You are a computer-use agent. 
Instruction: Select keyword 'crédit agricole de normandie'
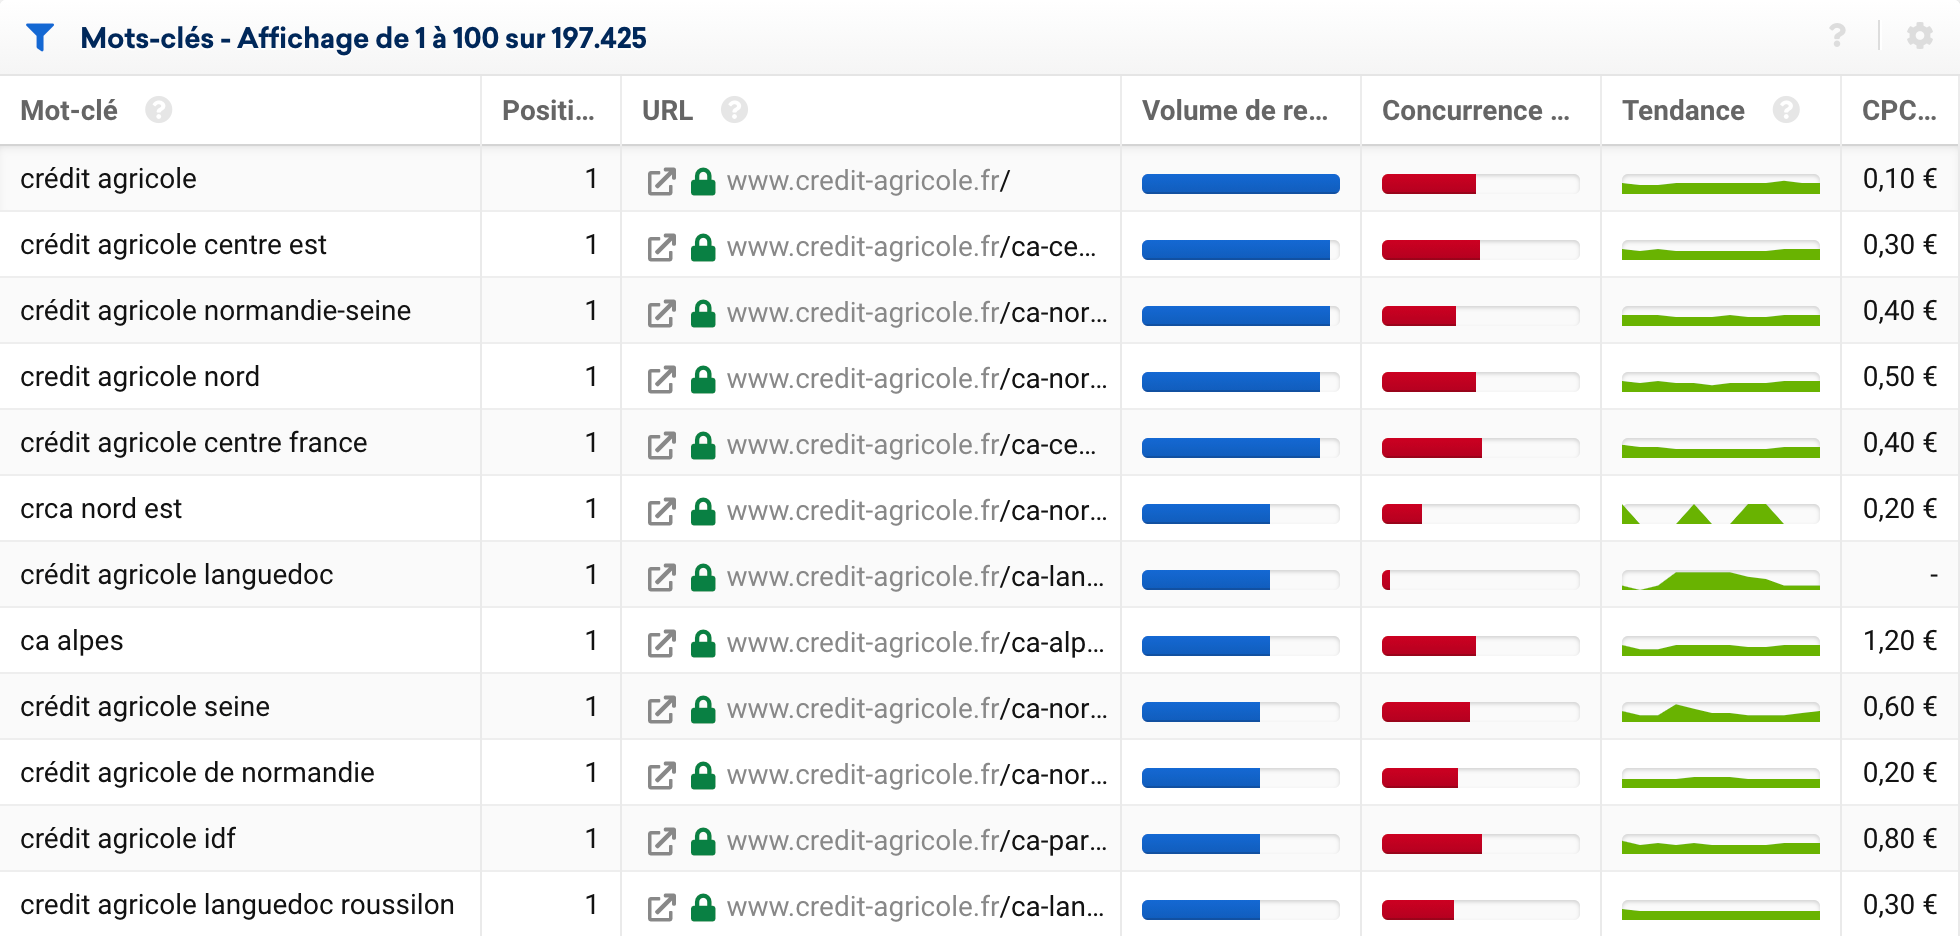point(197,773)
